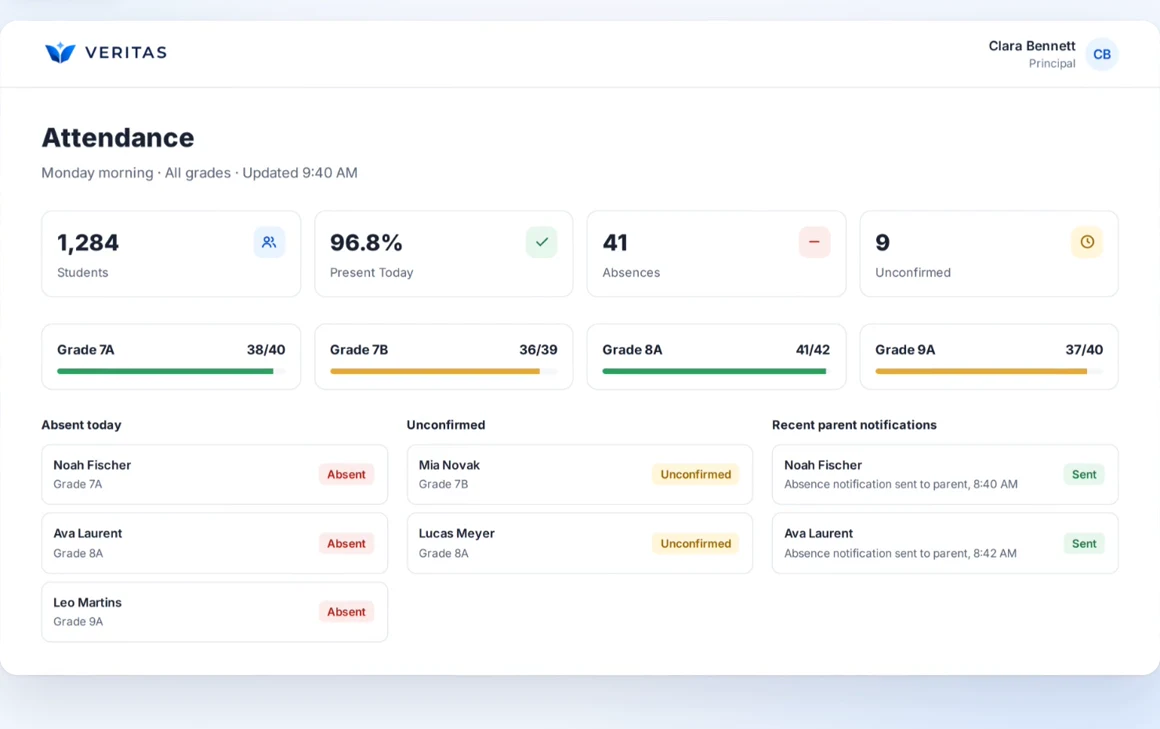
Task: Open Noah Fischer in Absent today list
Action: (215, 474)
